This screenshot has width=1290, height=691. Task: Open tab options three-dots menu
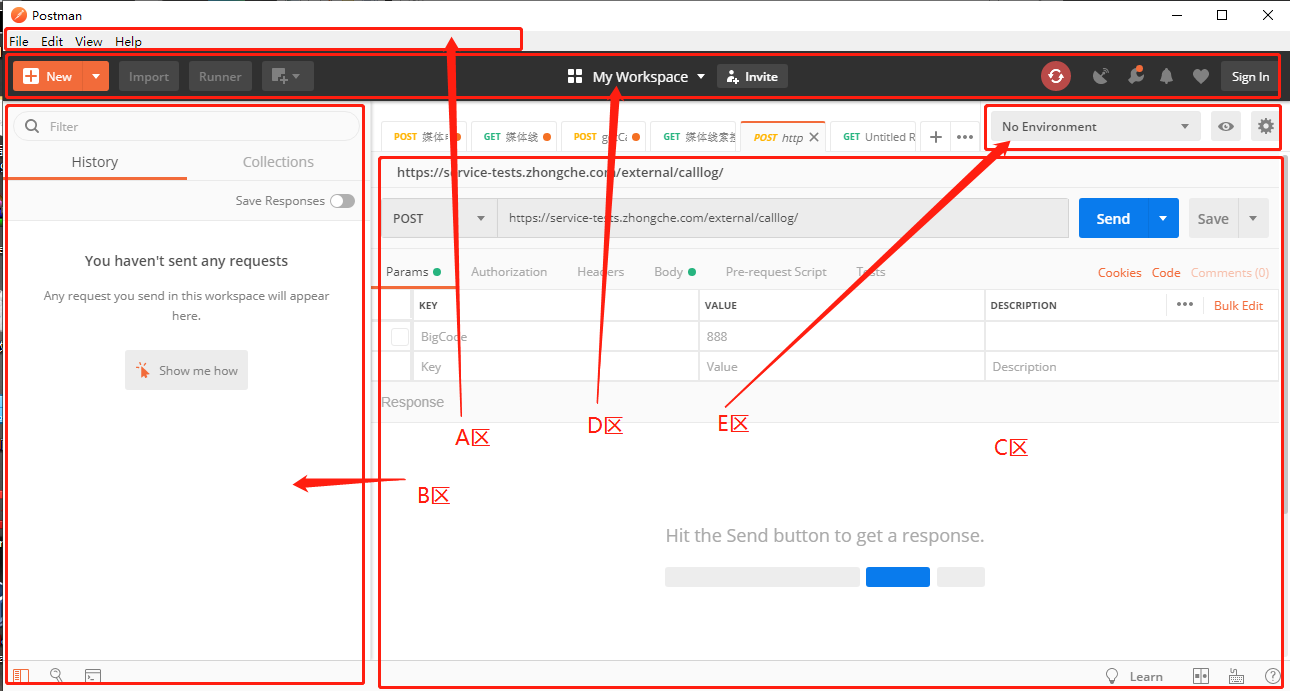tap(965, 137)
